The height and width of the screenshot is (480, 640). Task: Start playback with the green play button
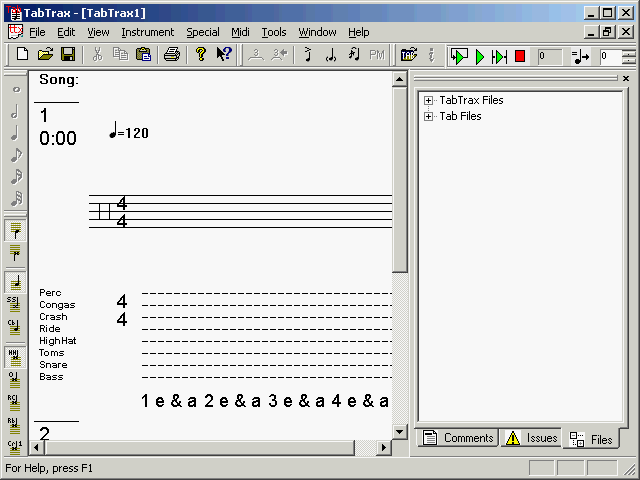pos(480,56)
